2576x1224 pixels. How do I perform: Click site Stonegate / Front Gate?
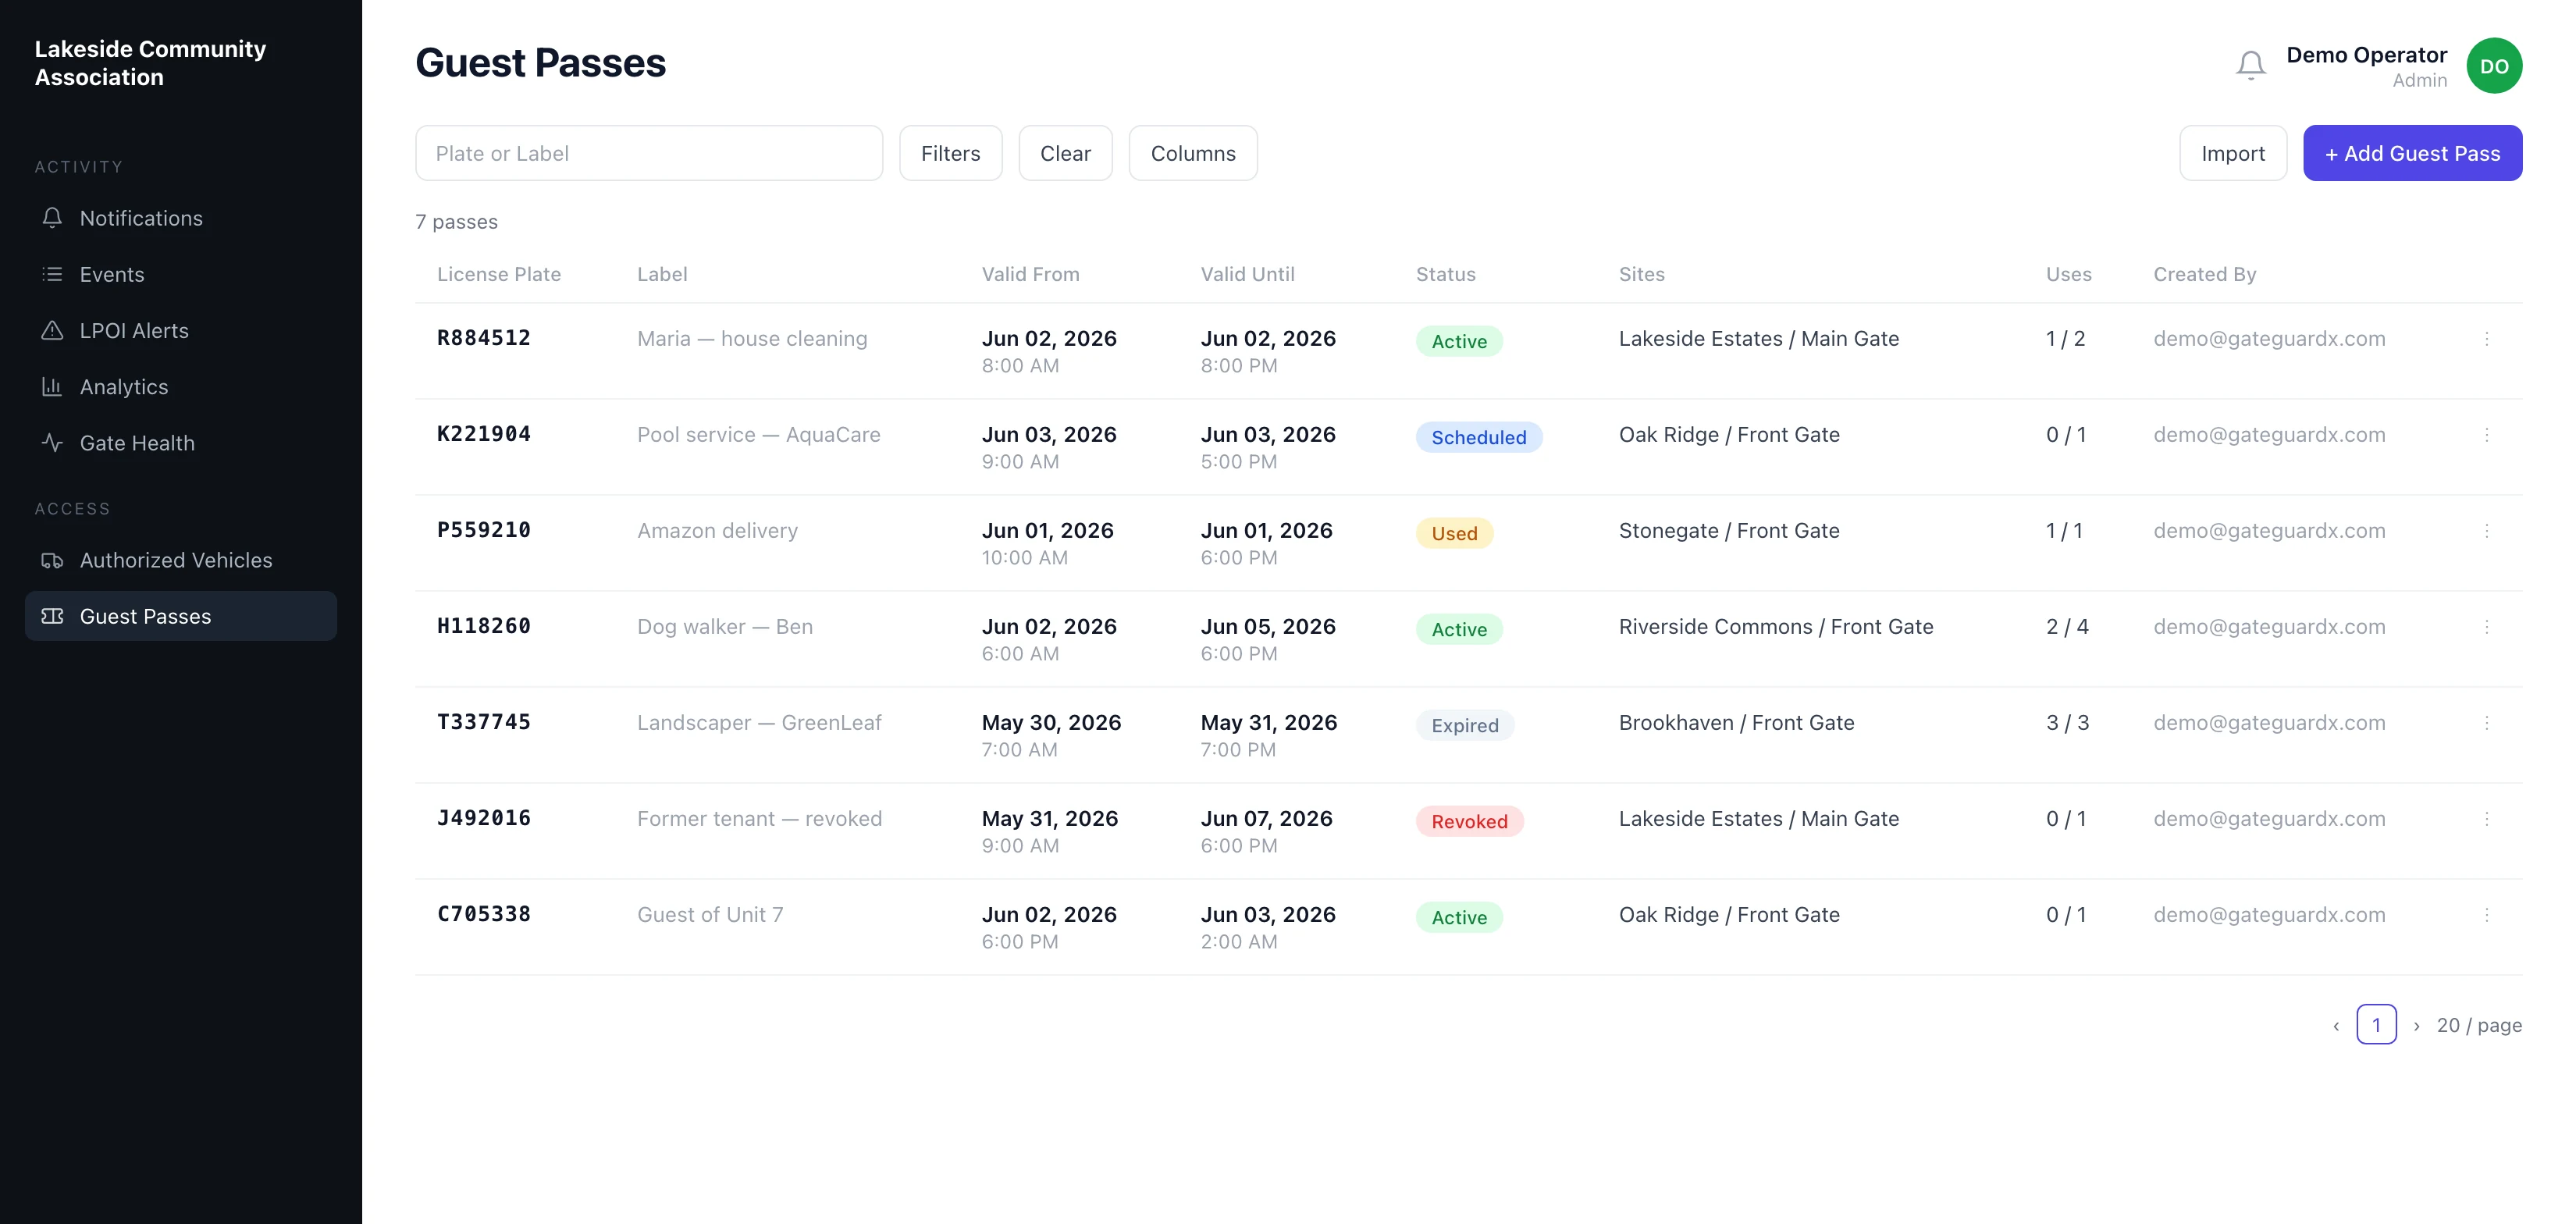1729,531
